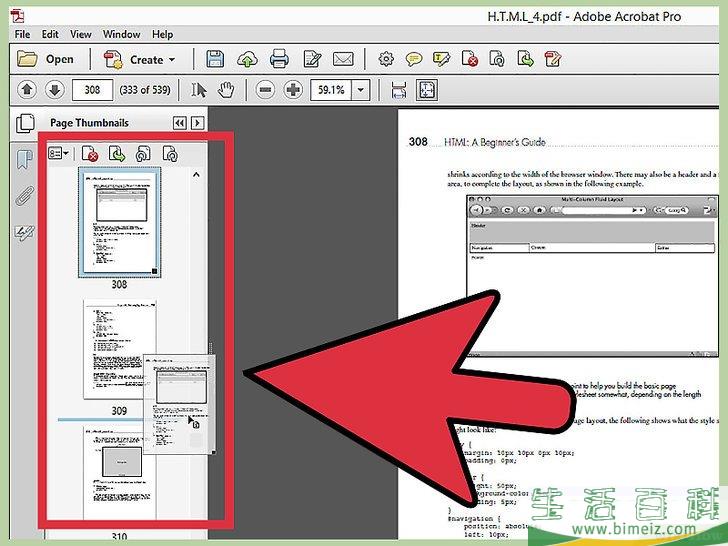Click the zoom level field 59.1%
This screenshot has height=546, width=728.
pyautogui.click(x=331, y=90)
